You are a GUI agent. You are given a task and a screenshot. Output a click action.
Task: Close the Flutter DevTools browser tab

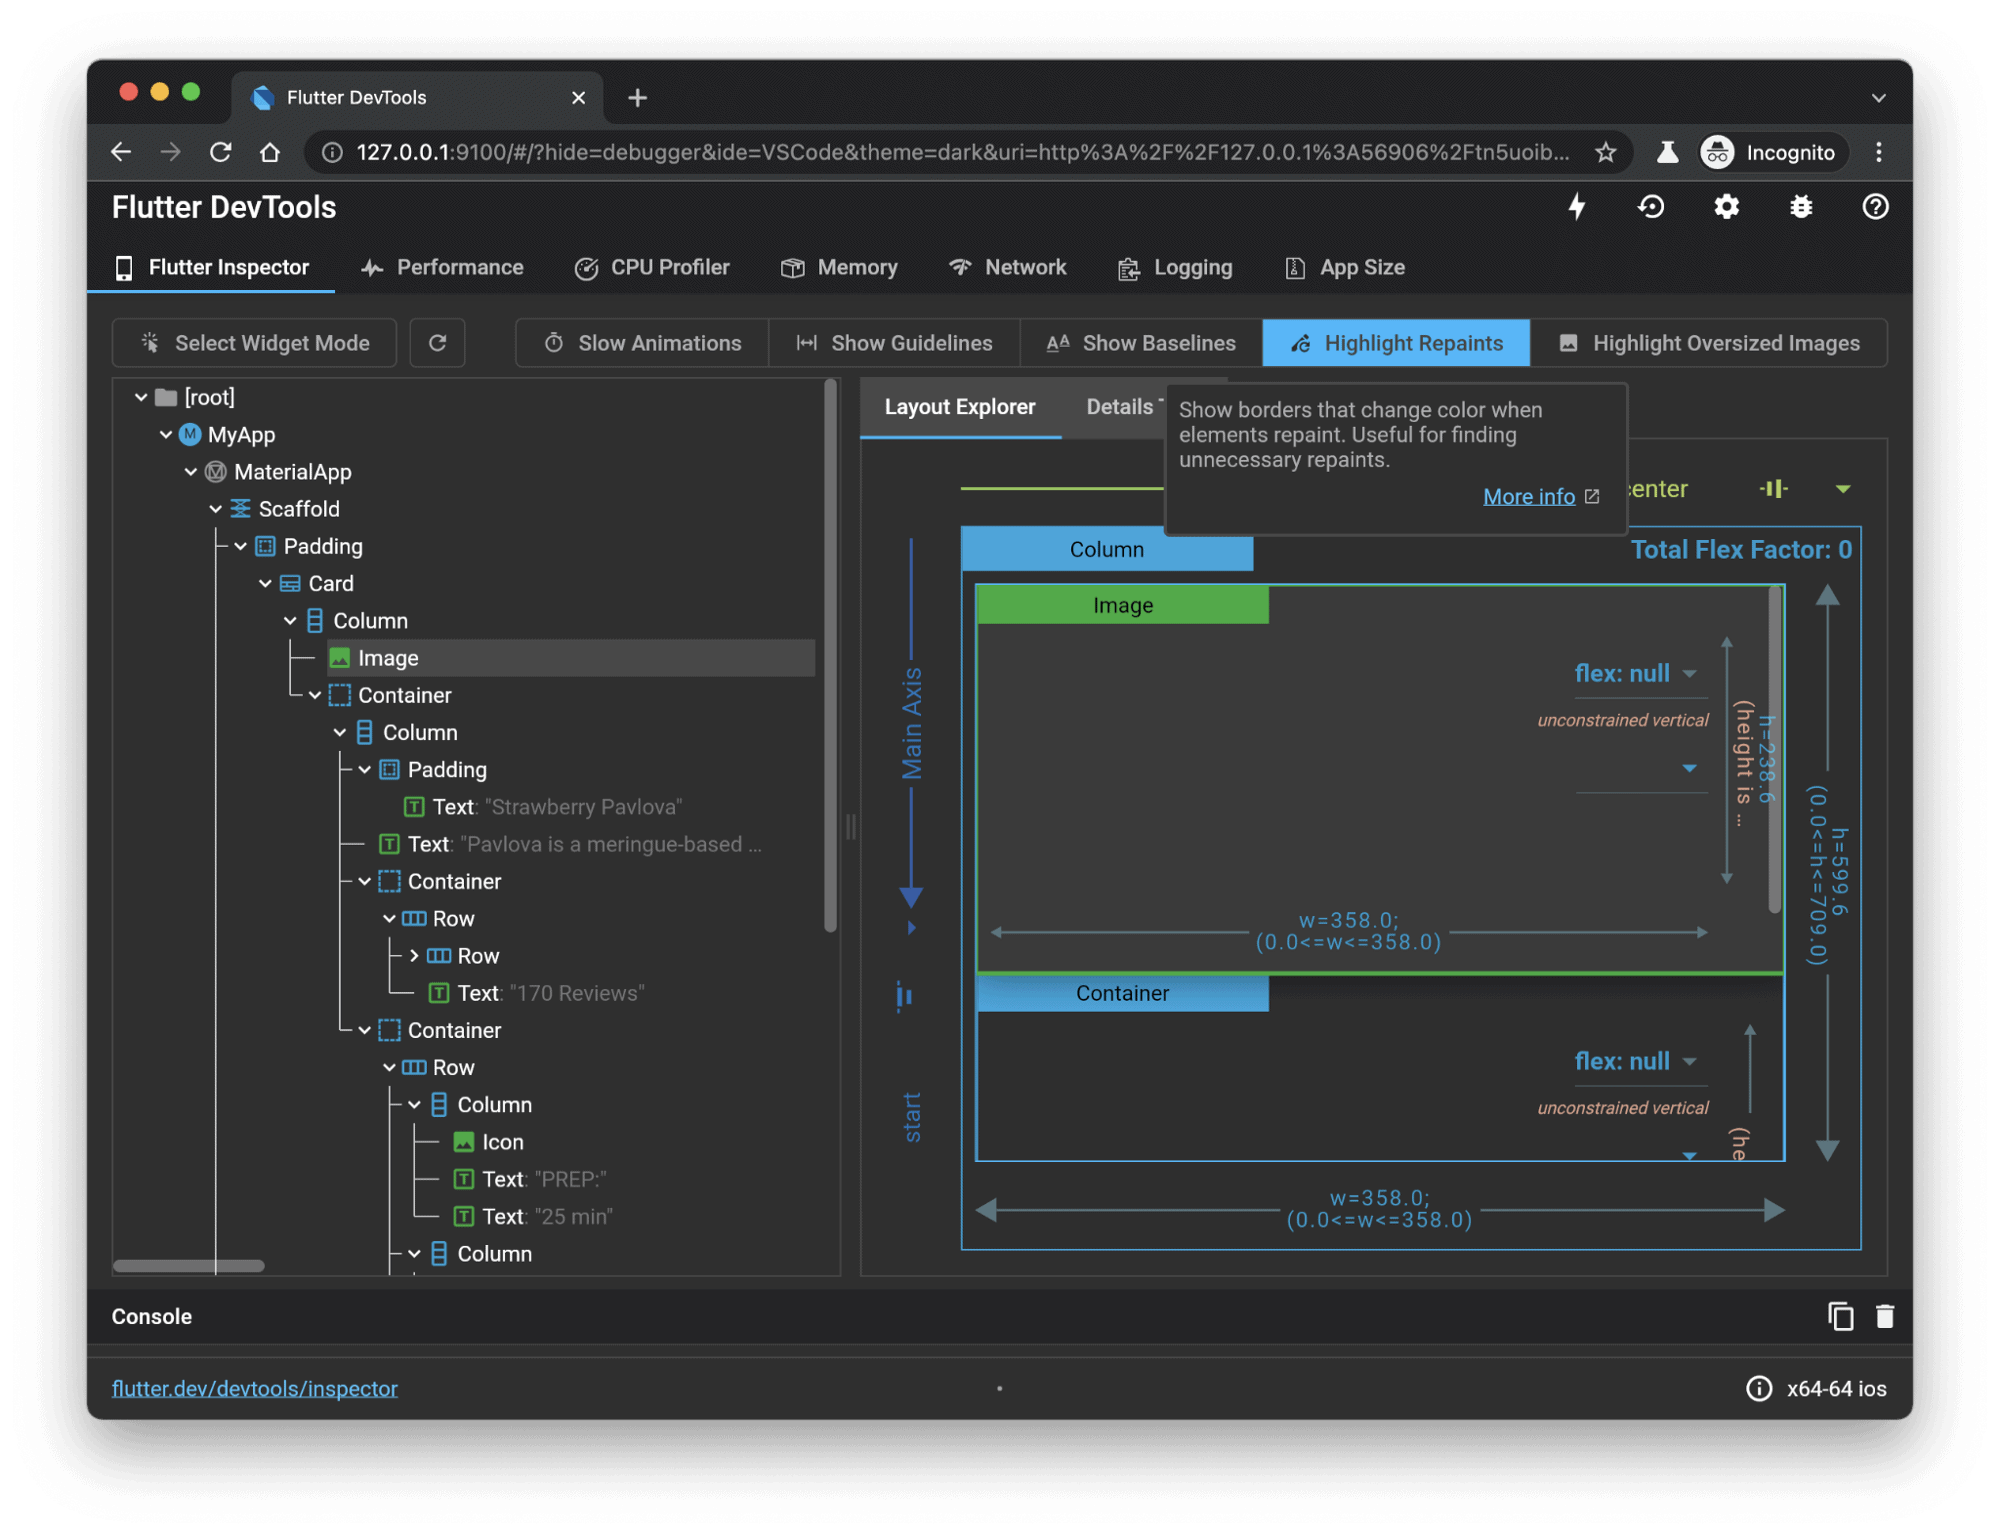(x=578, y=97)
